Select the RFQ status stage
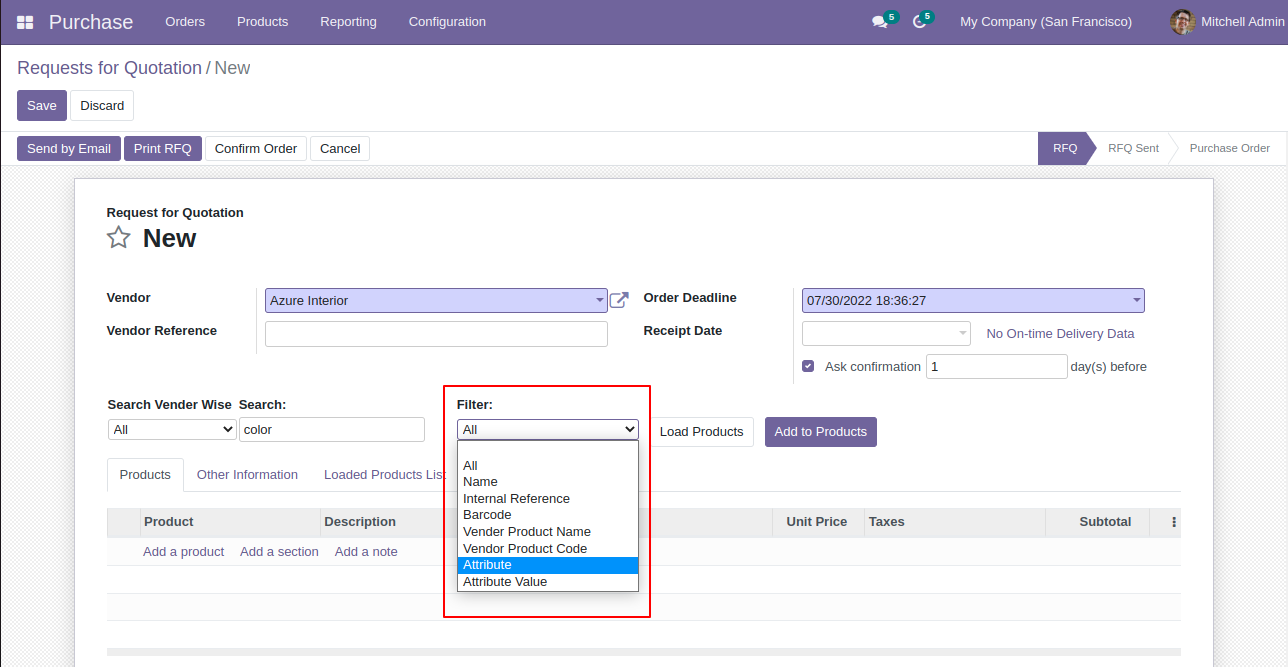Screen dimensions: 1288x667 (1065, 148)
